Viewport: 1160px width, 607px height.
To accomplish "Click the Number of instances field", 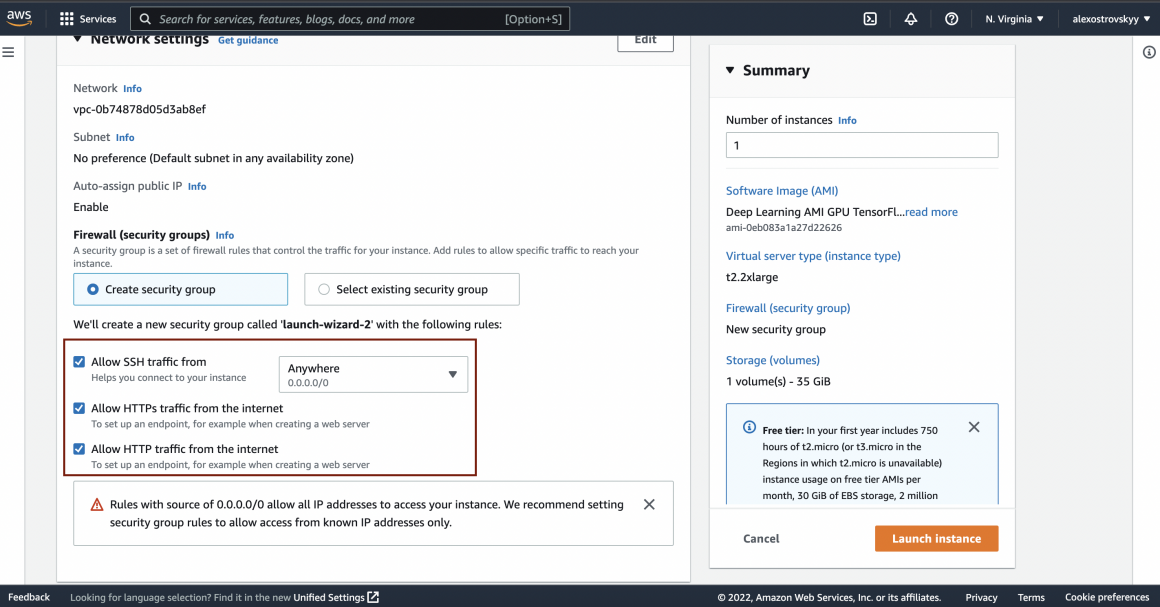I will click(x=861, y=145).
